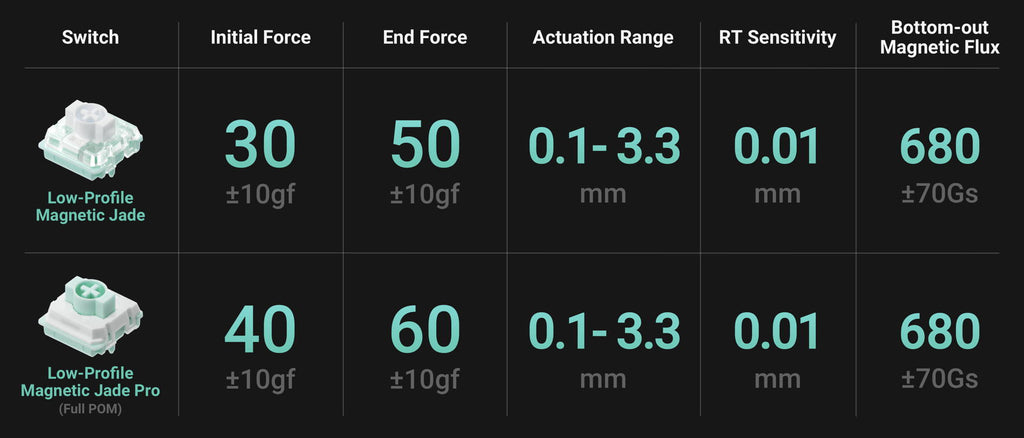Click Jade's ±10gf under initial force
This screenshot has height=438, width=1024.
click(x=261, y=195)
